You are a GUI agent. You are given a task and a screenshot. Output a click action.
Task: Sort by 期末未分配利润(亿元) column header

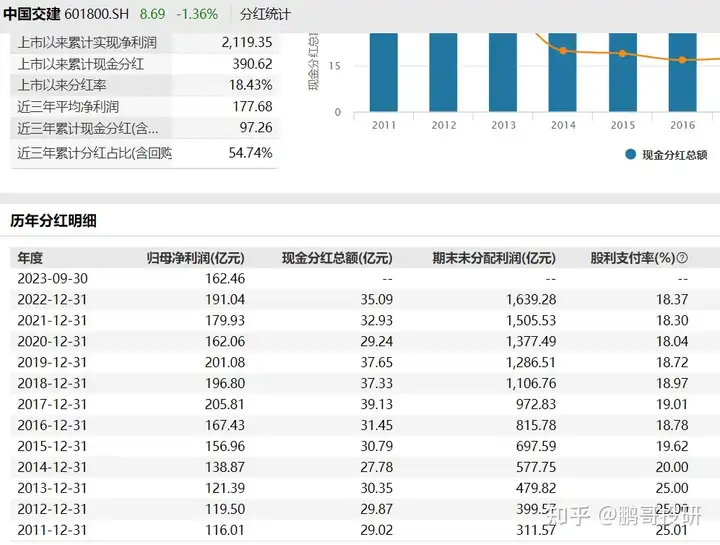tap(494, 258)
